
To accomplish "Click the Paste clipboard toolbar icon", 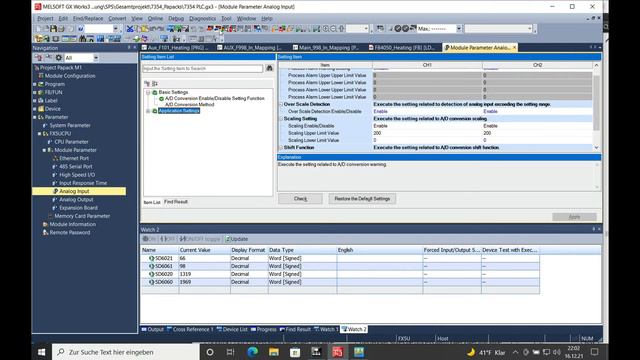I will (x=145, y=29).
